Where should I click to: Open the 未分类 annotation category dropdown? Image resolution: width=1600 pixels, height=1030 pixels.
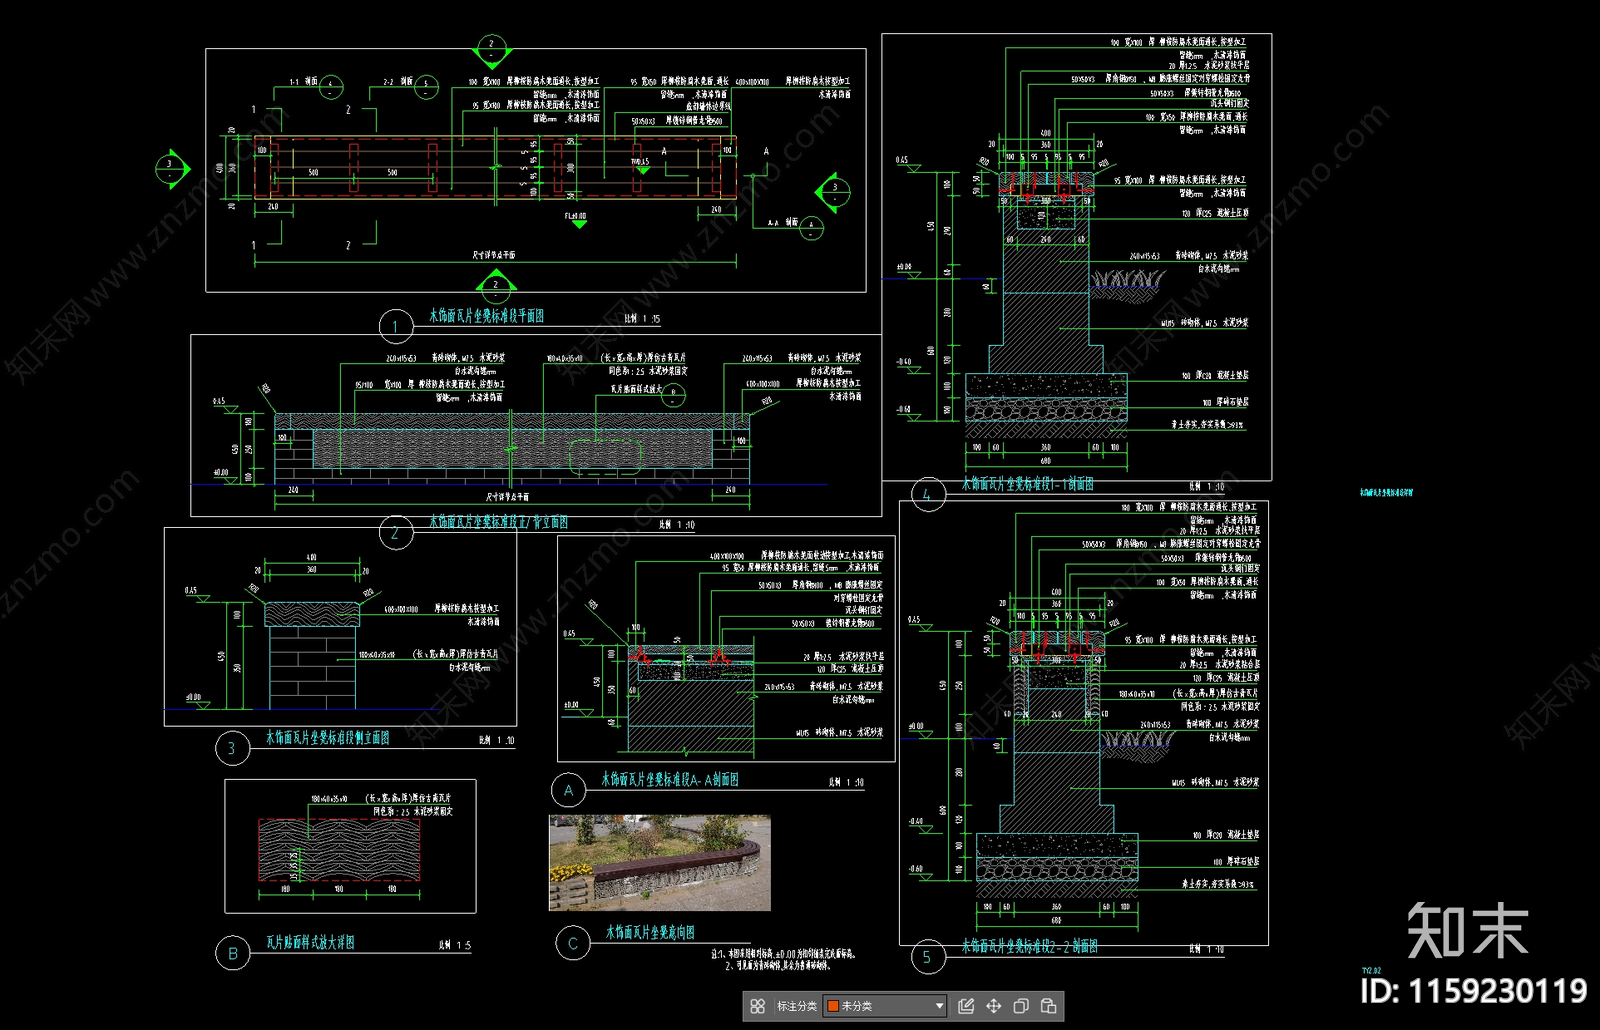tap(885, 1006)
